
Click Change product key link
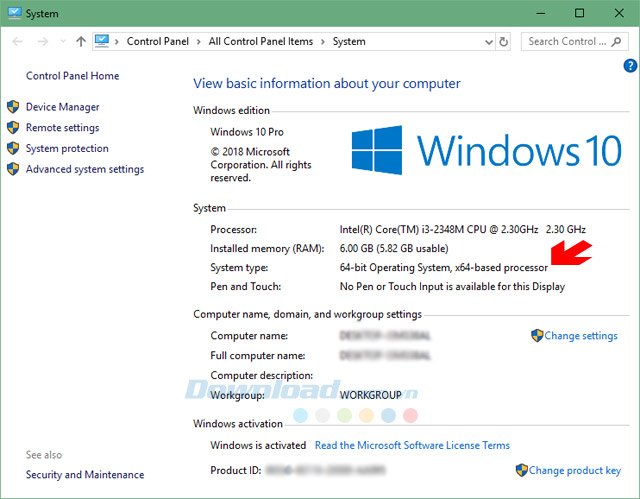(x=575, y=470)
